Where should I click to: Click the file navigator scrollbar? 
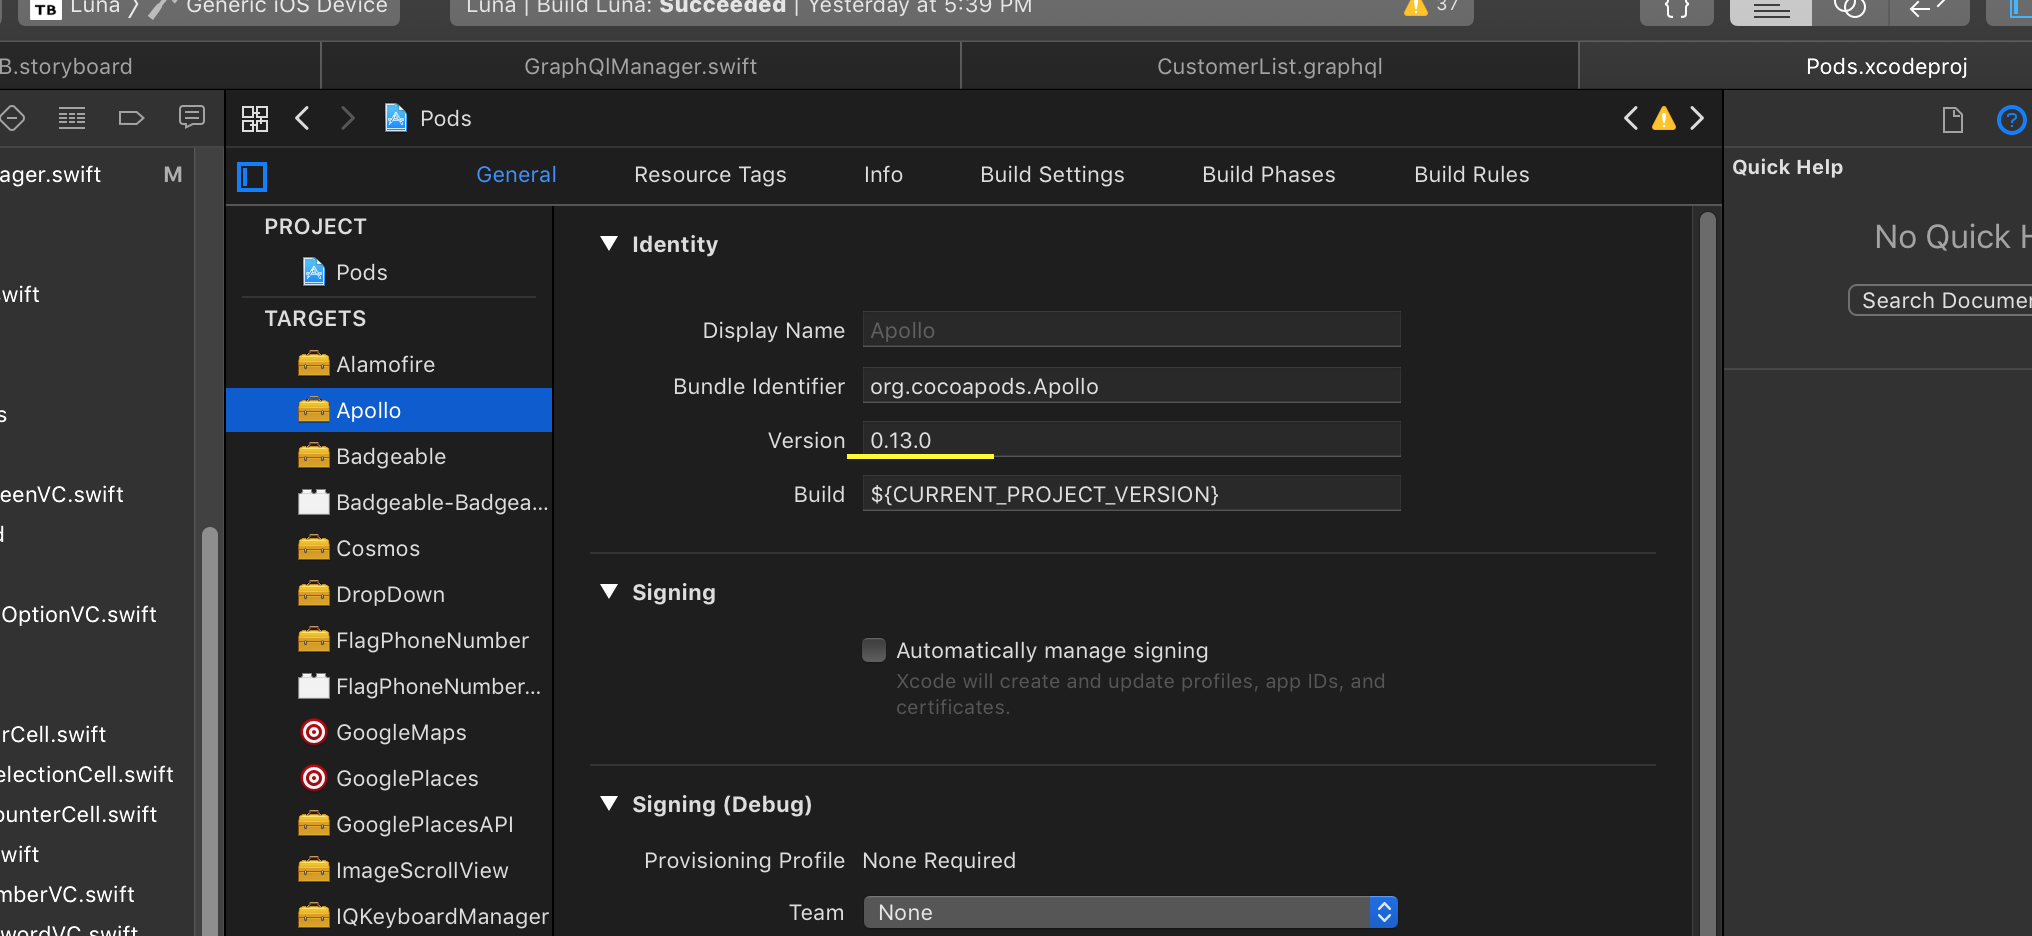[210, 730]
